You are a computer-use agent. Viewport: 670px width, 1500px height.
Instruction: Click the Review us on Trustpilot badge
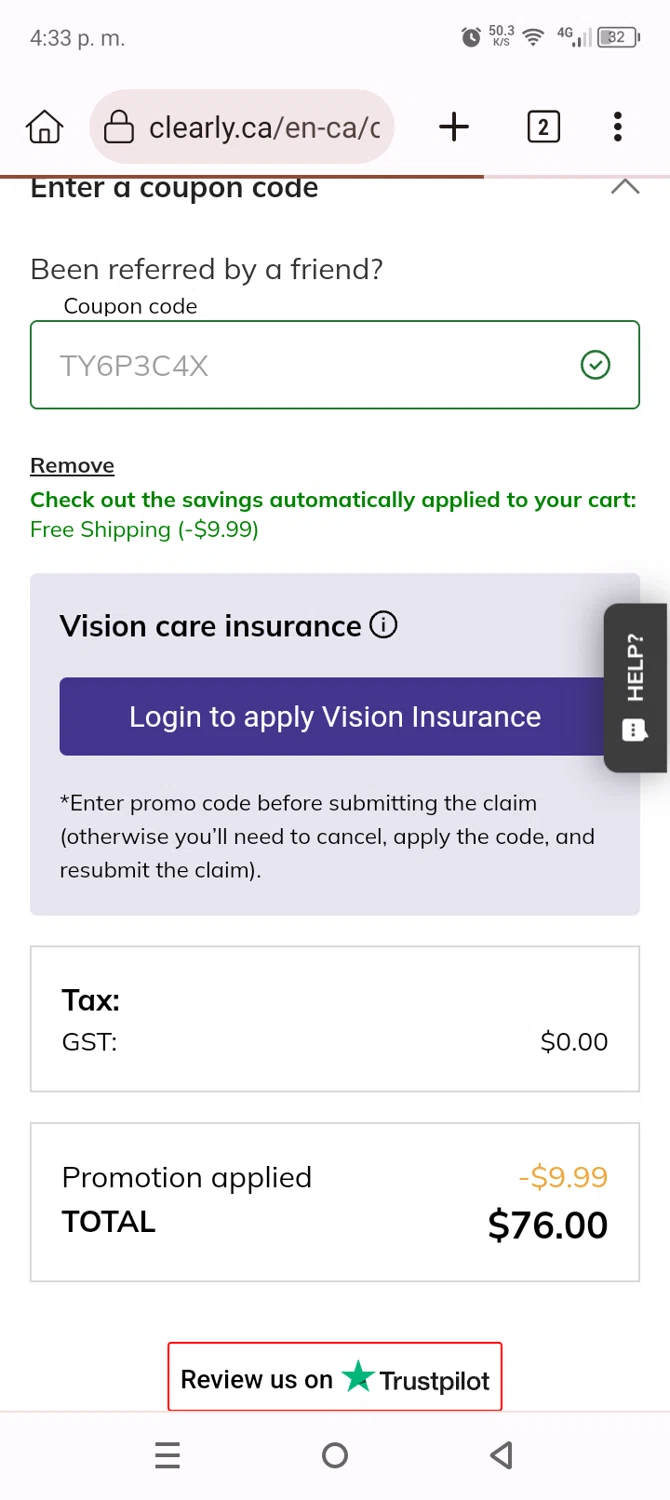335,1379
